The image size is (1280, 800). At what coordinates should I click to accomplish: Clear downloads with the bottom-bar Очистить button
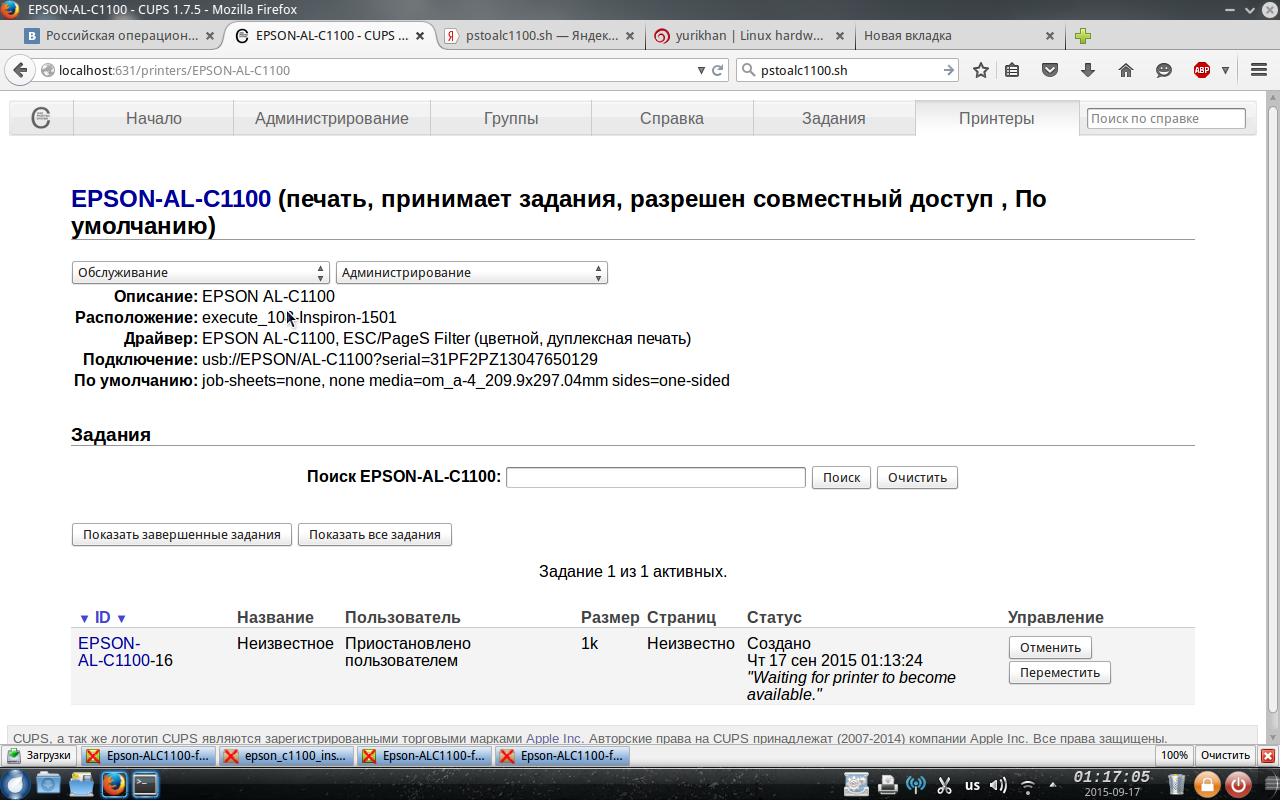1225,756
